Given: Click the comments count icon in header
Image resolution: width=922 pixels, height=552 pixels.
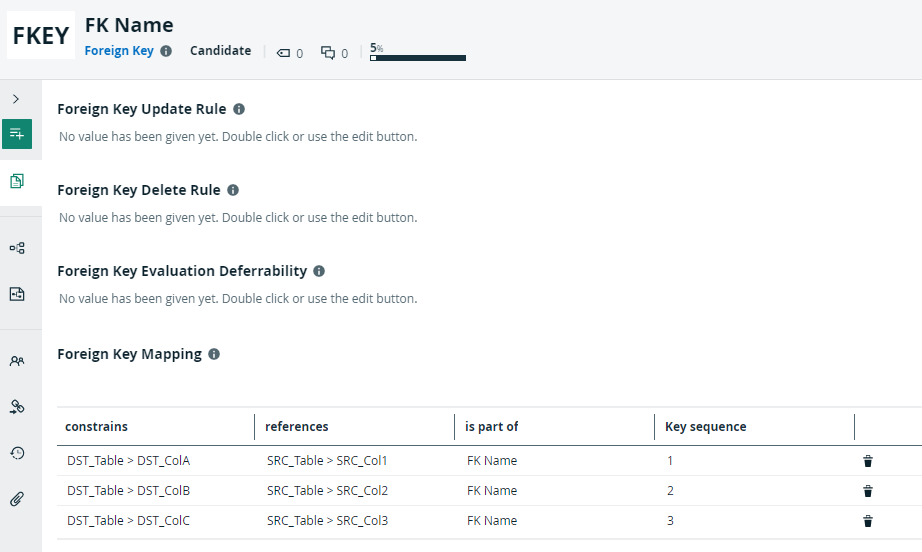Looking at the screenshot, I should coord(328,53).
